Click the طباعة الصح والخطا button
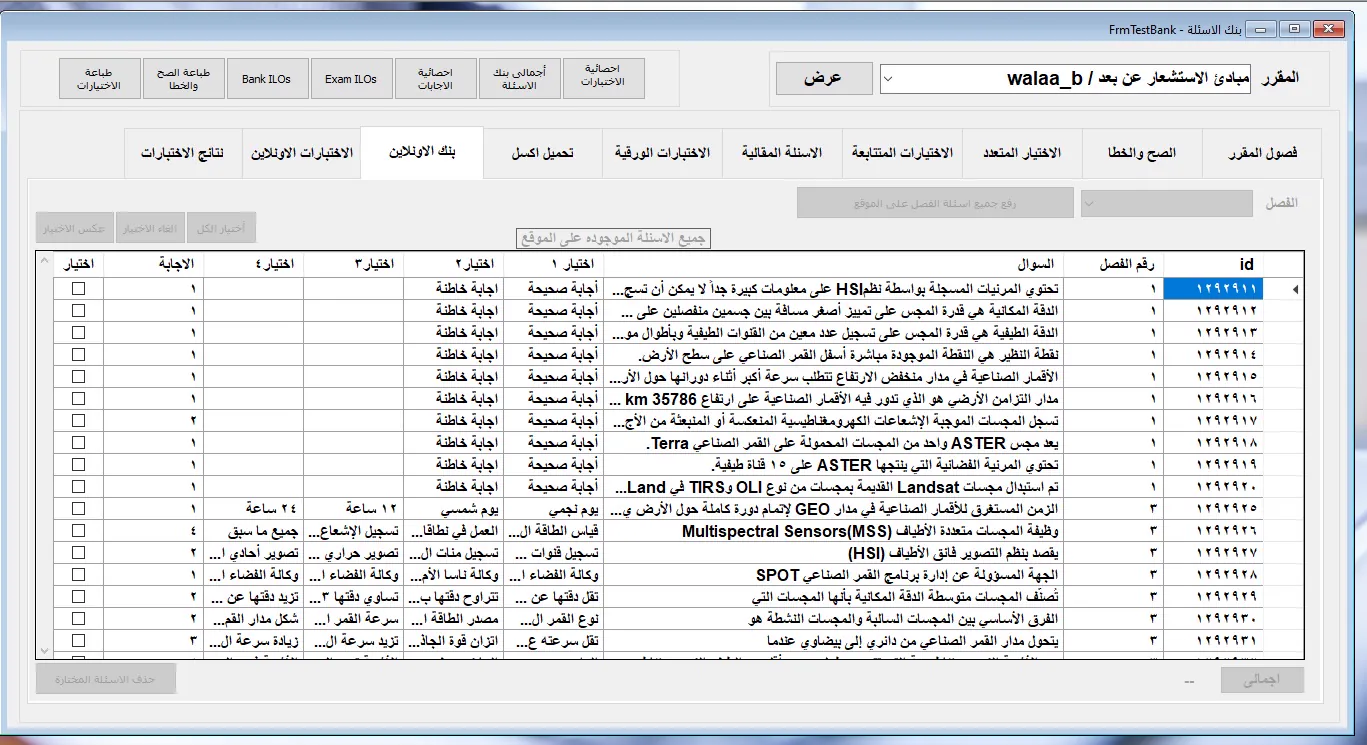This screenshot has width=1367, height=745. (182, 77)
